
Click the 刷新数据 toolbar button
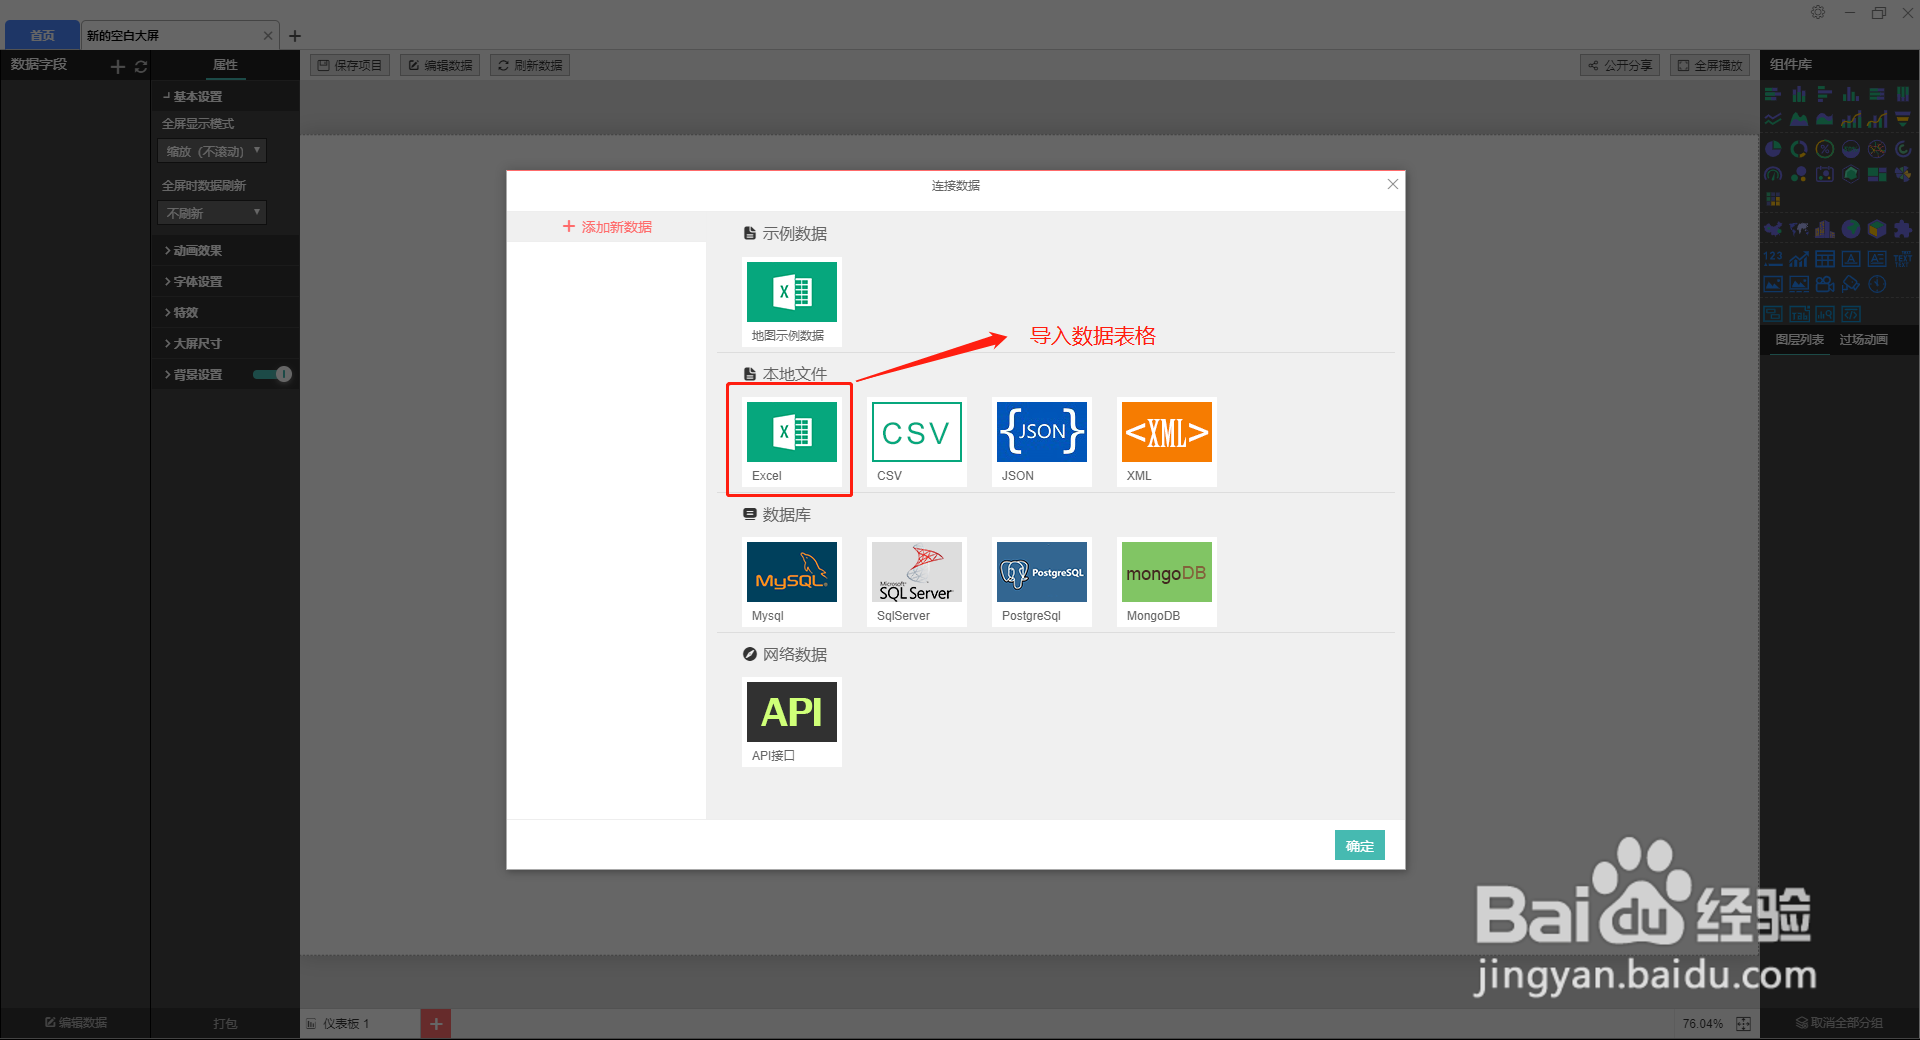click(530, 65)
